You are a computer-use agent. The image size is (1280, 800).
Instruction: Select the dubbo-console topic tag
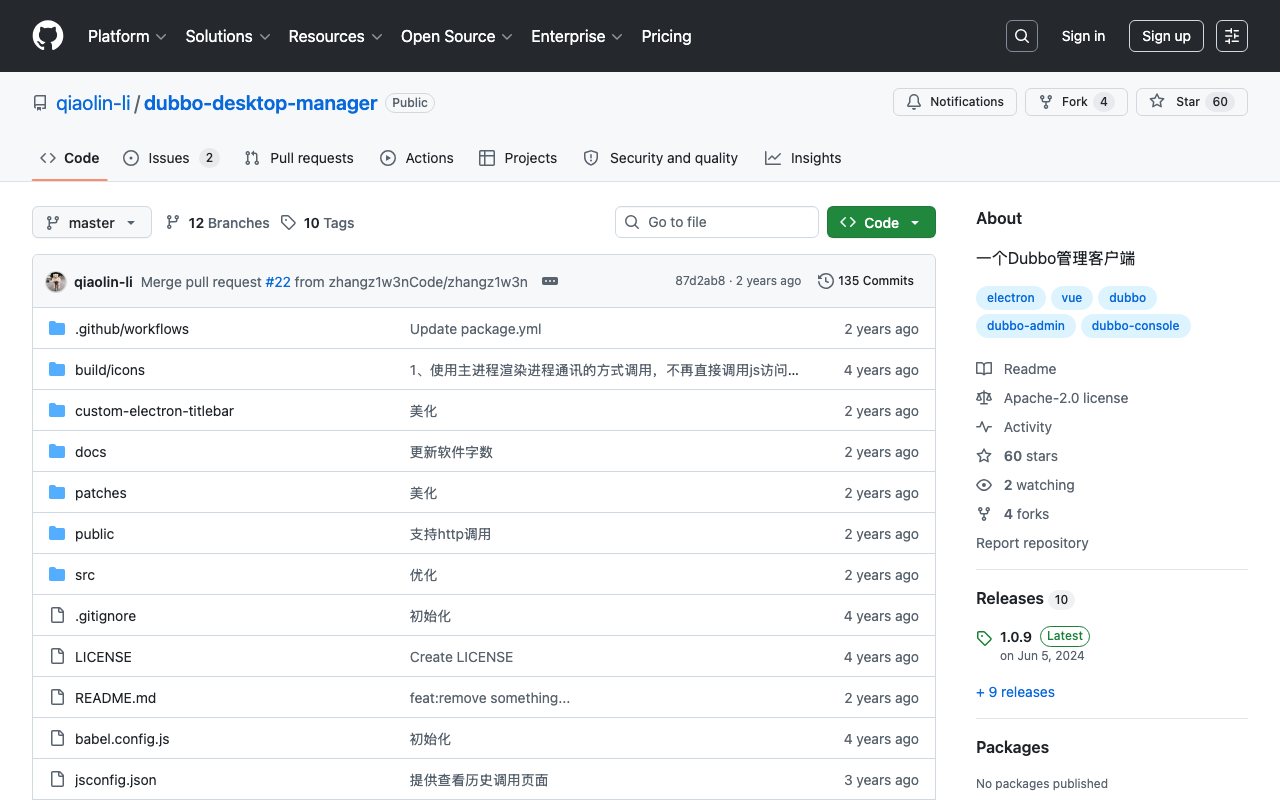[1136, 326]
